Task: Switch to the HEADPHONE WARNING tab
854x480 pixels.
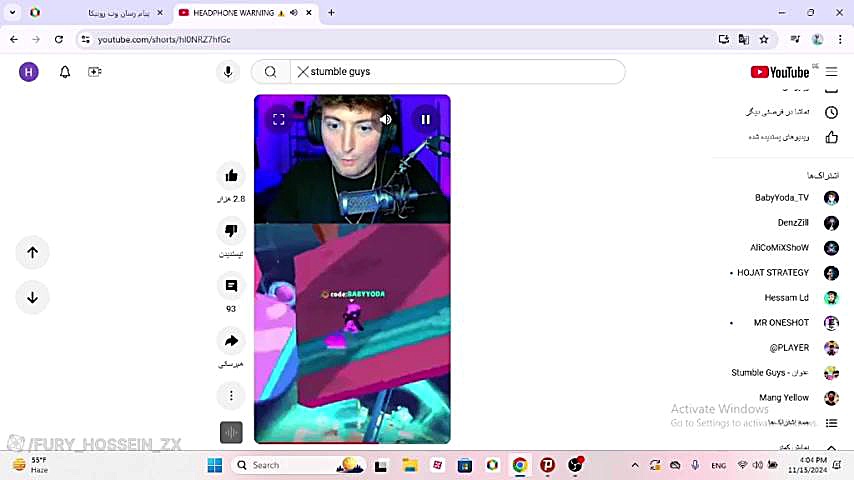Action: (234, 13)
